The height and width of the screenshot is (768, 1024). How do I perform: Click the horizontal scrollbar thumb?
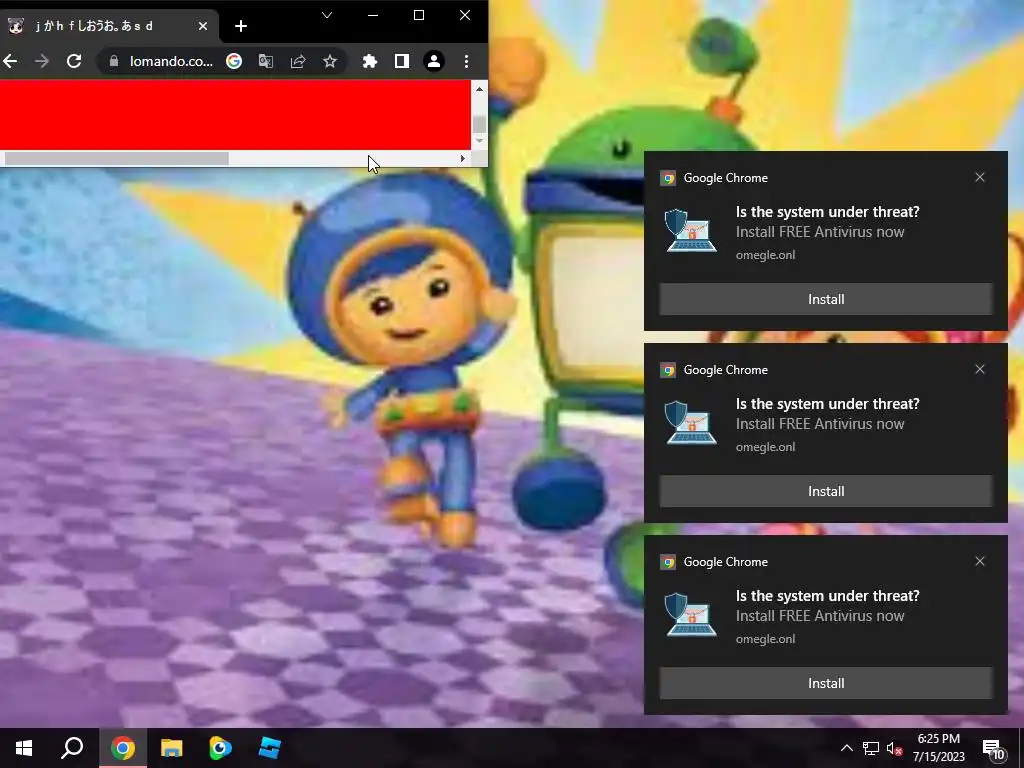point(117,159)
